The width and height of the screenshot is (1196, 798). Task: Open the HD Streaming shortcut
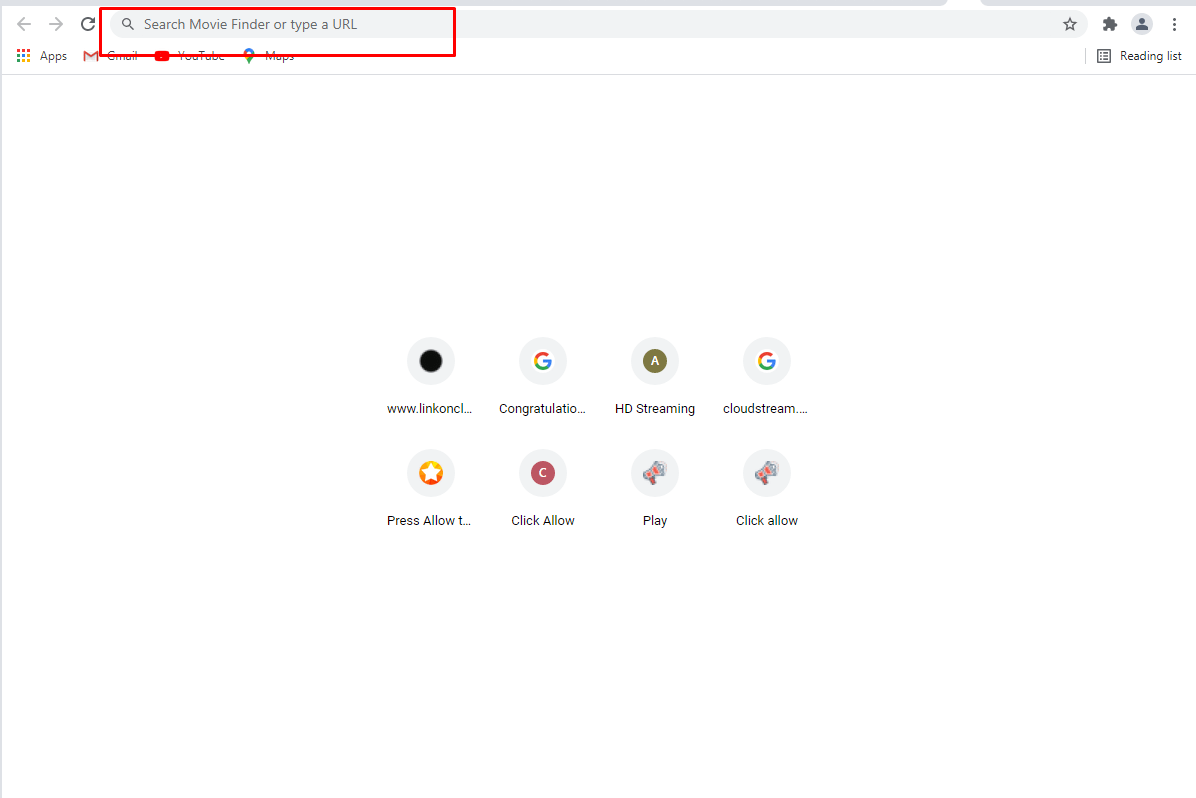(x=654, y=375)
